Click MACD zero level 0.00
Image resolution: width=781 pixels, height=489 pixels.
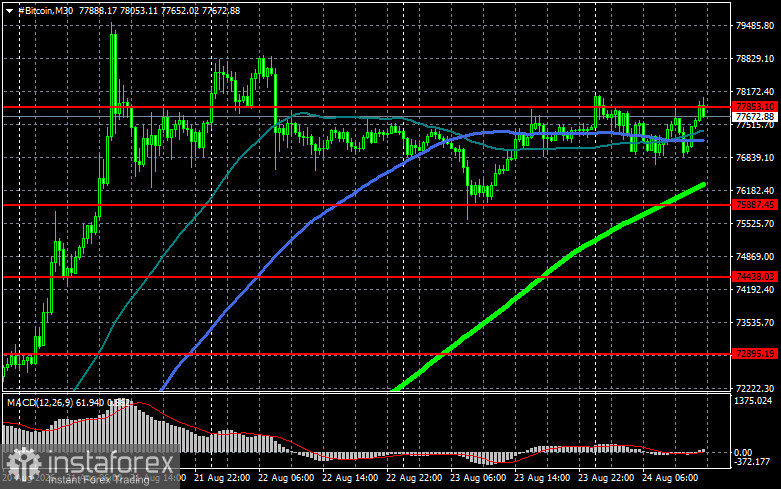[x=743, y=453]
